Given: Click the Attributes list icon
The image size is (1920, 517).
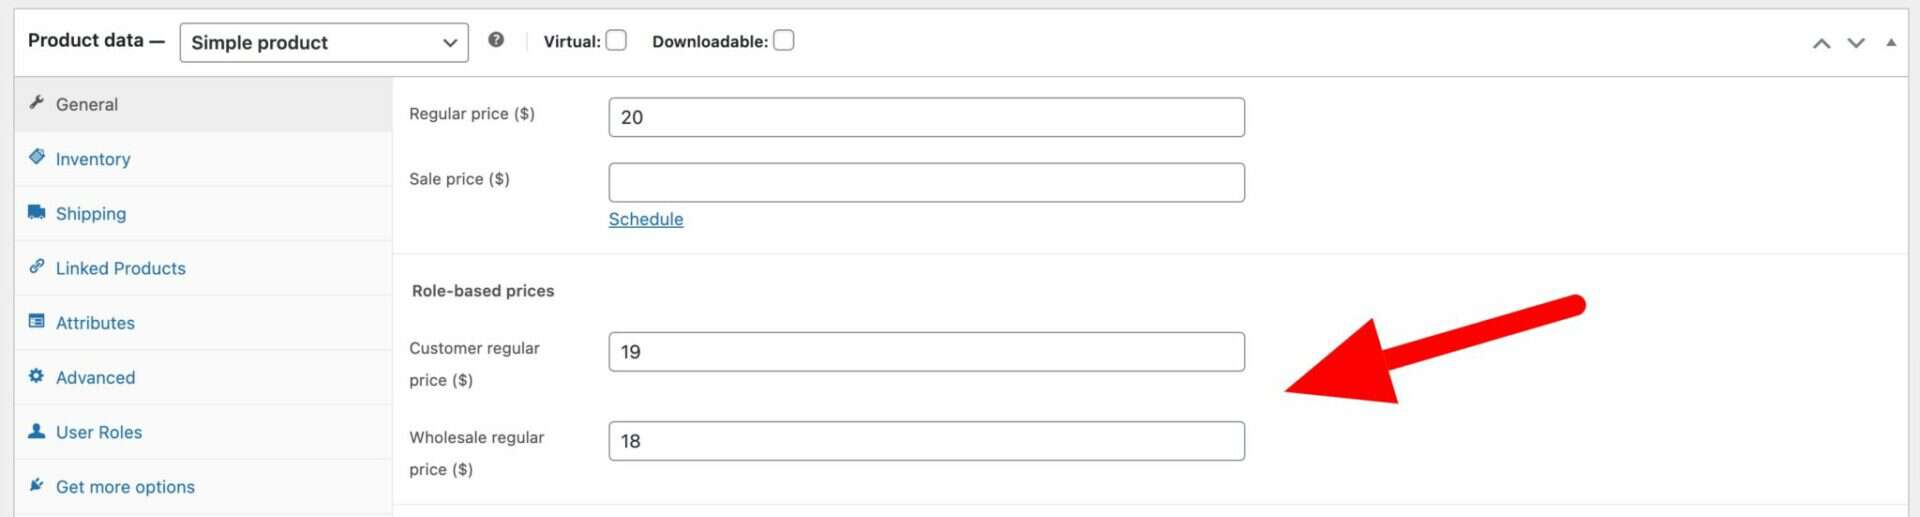Looking at the screenshot, I should (x=37, y=321).
